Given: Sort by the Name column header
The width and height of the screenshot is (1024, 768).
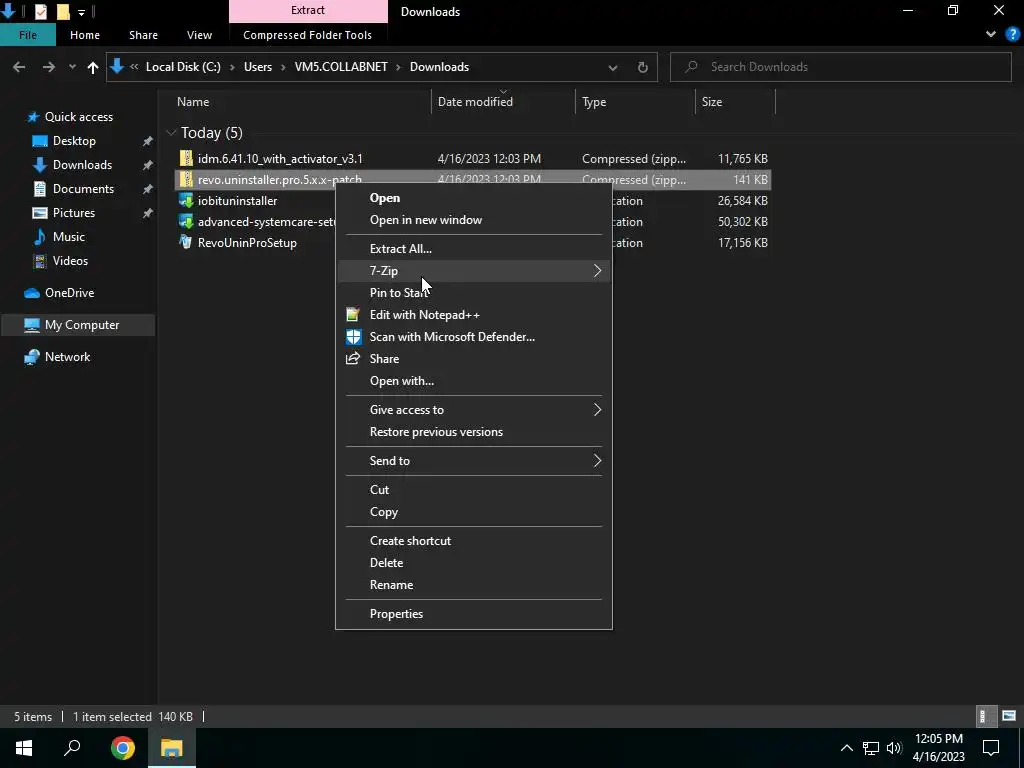Looking at the screenshot, I should coord(193,102).
